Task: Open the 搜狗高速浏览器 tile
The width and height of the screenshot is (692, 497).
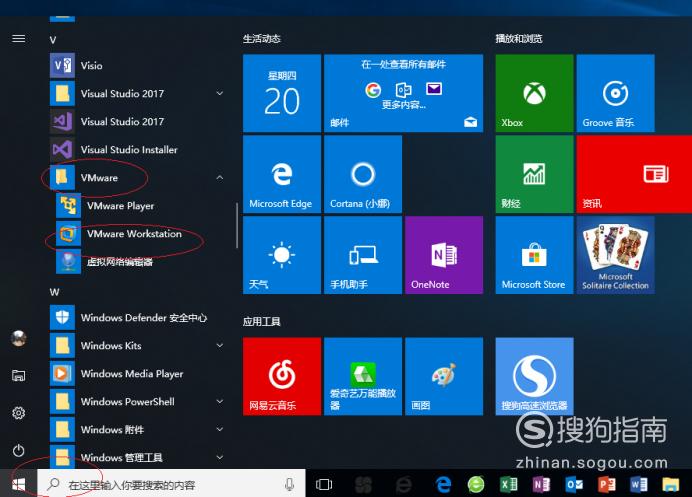Action: [x=534, y=376]
